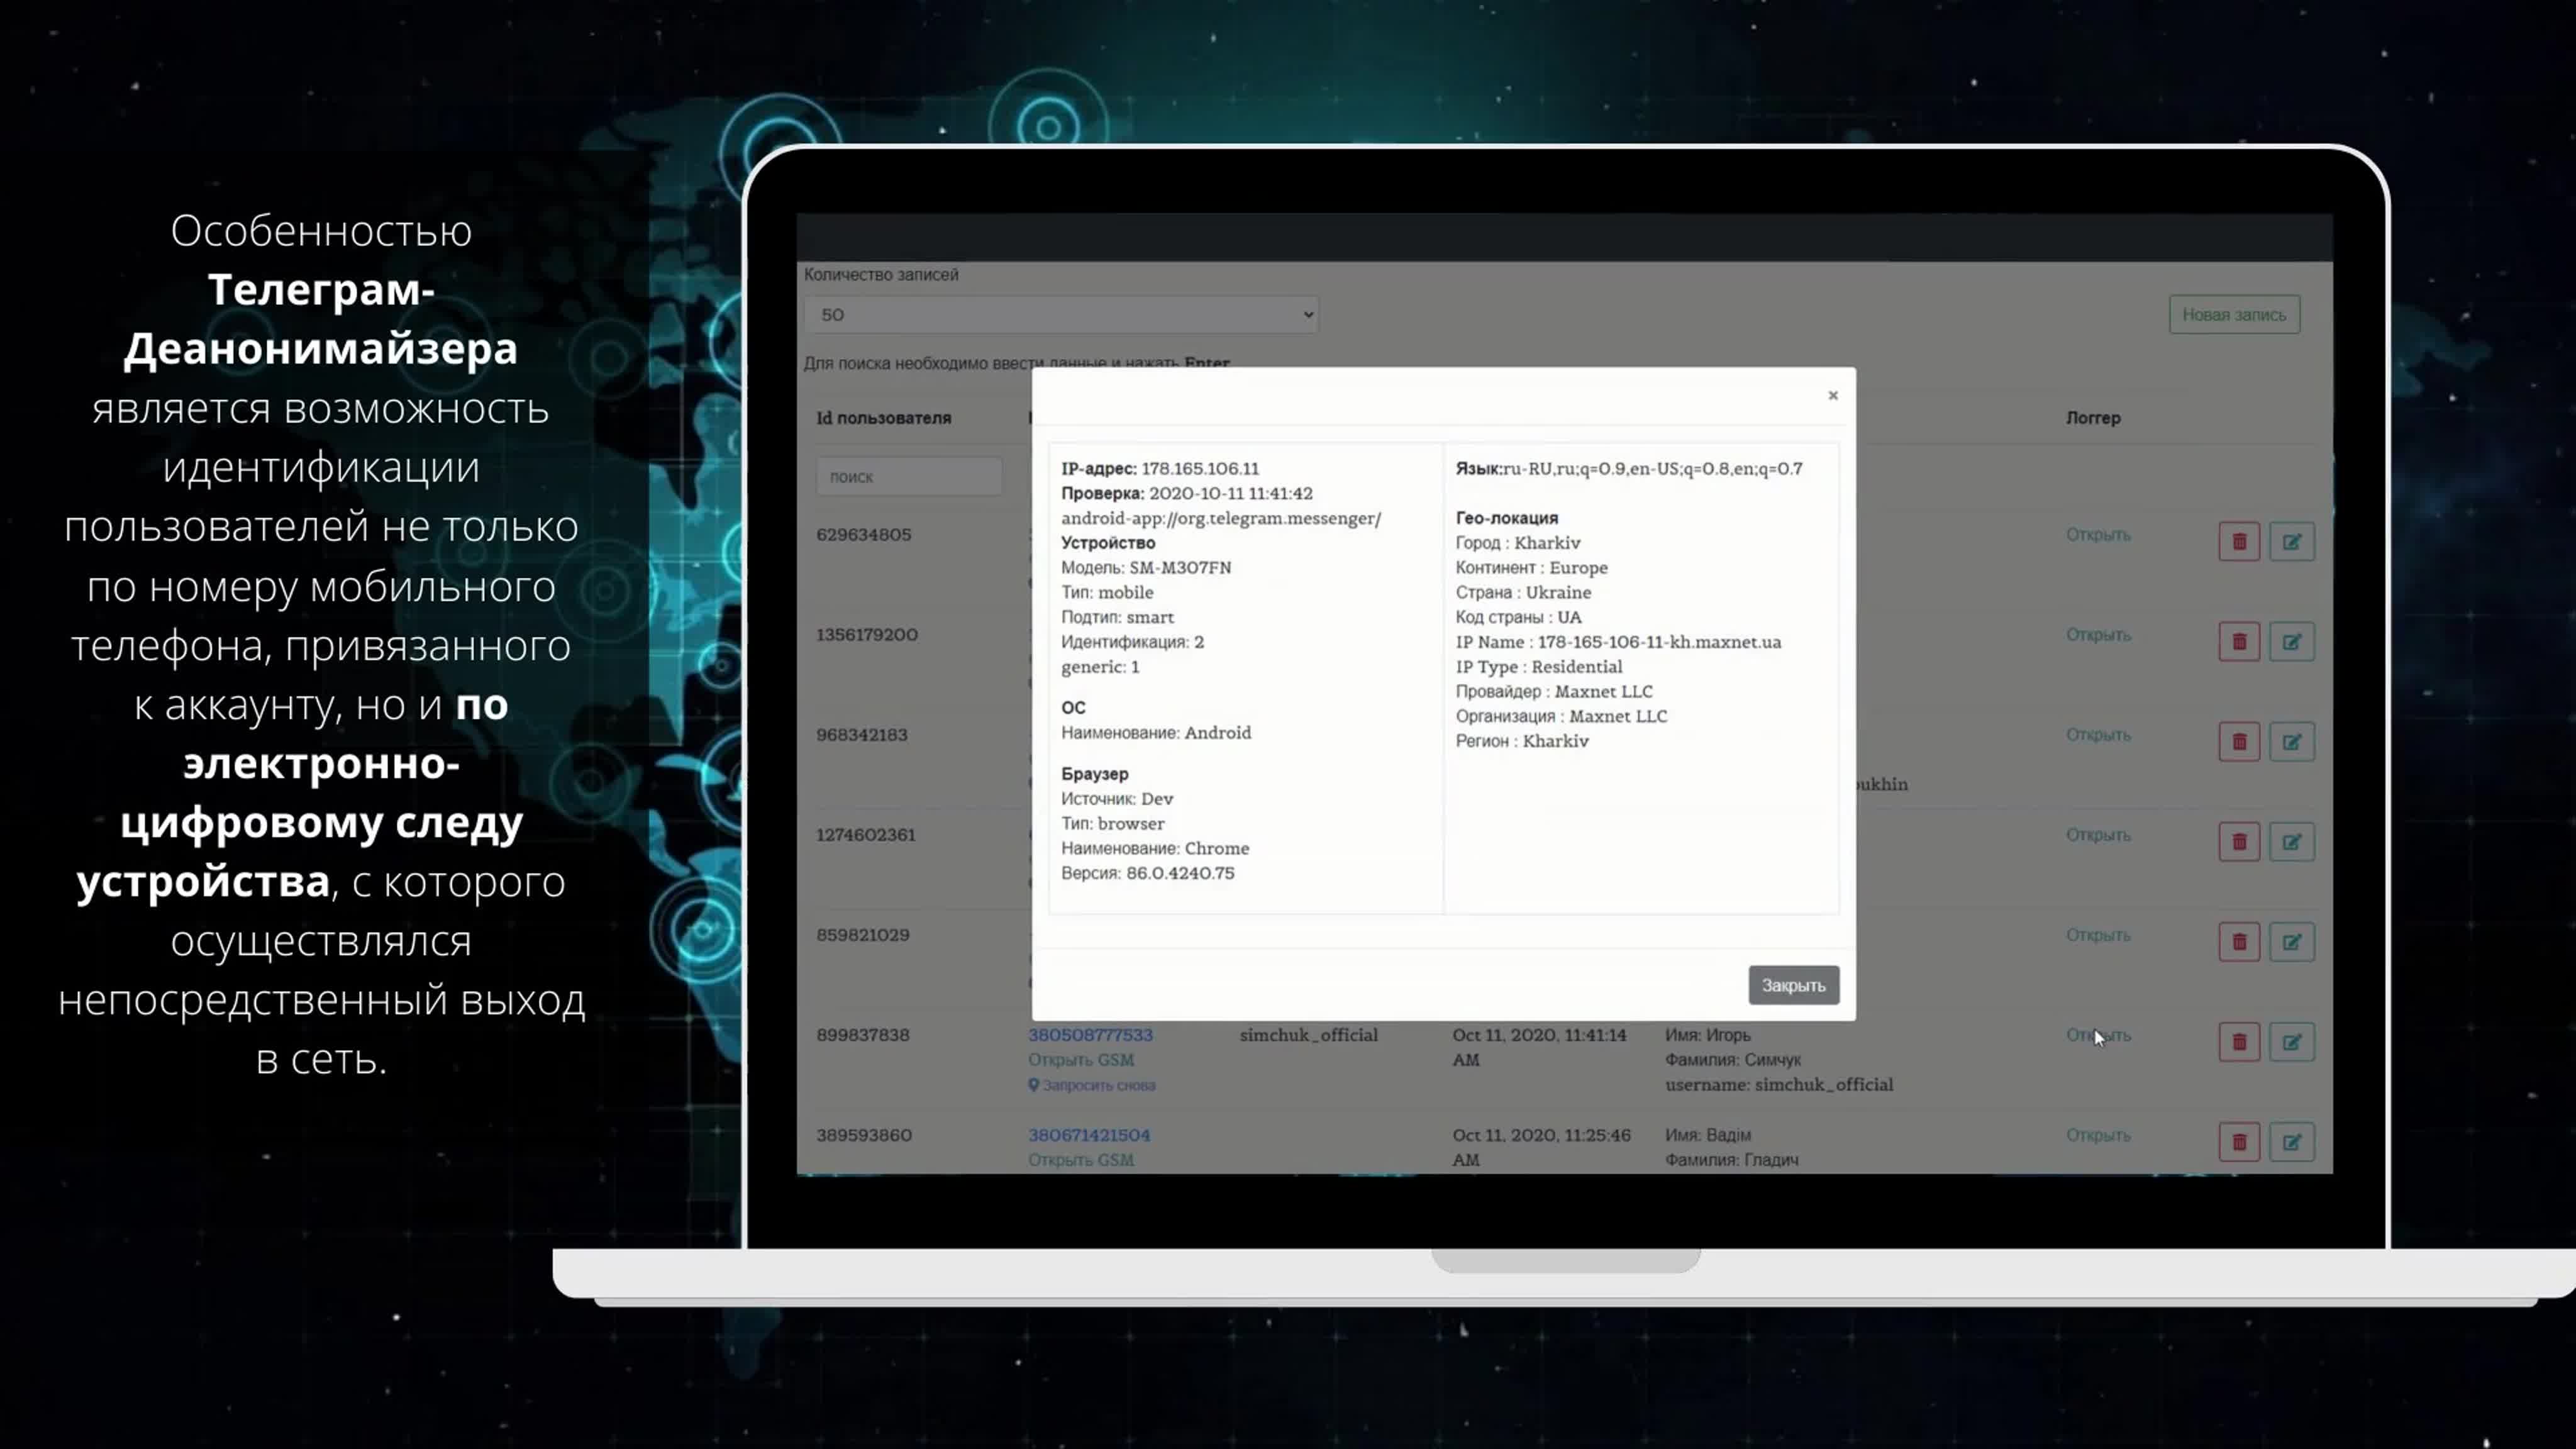Open logger for user 629634805

coord(2097,534)
